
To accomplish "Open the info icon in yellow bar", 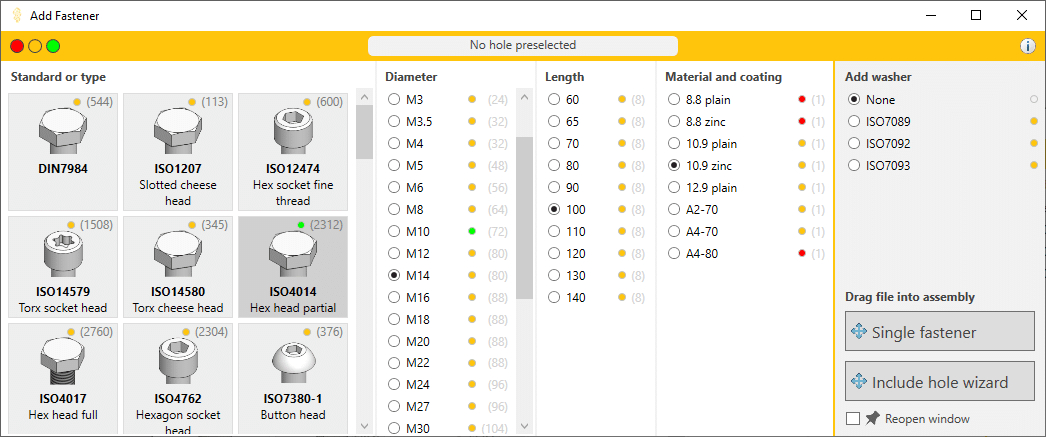I will tap(1027, 46).
